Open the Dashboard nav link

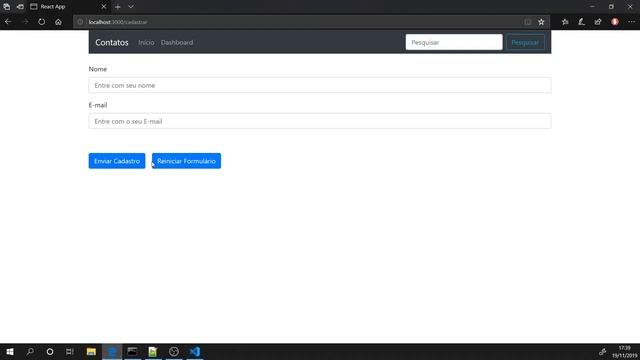(177, 42)
